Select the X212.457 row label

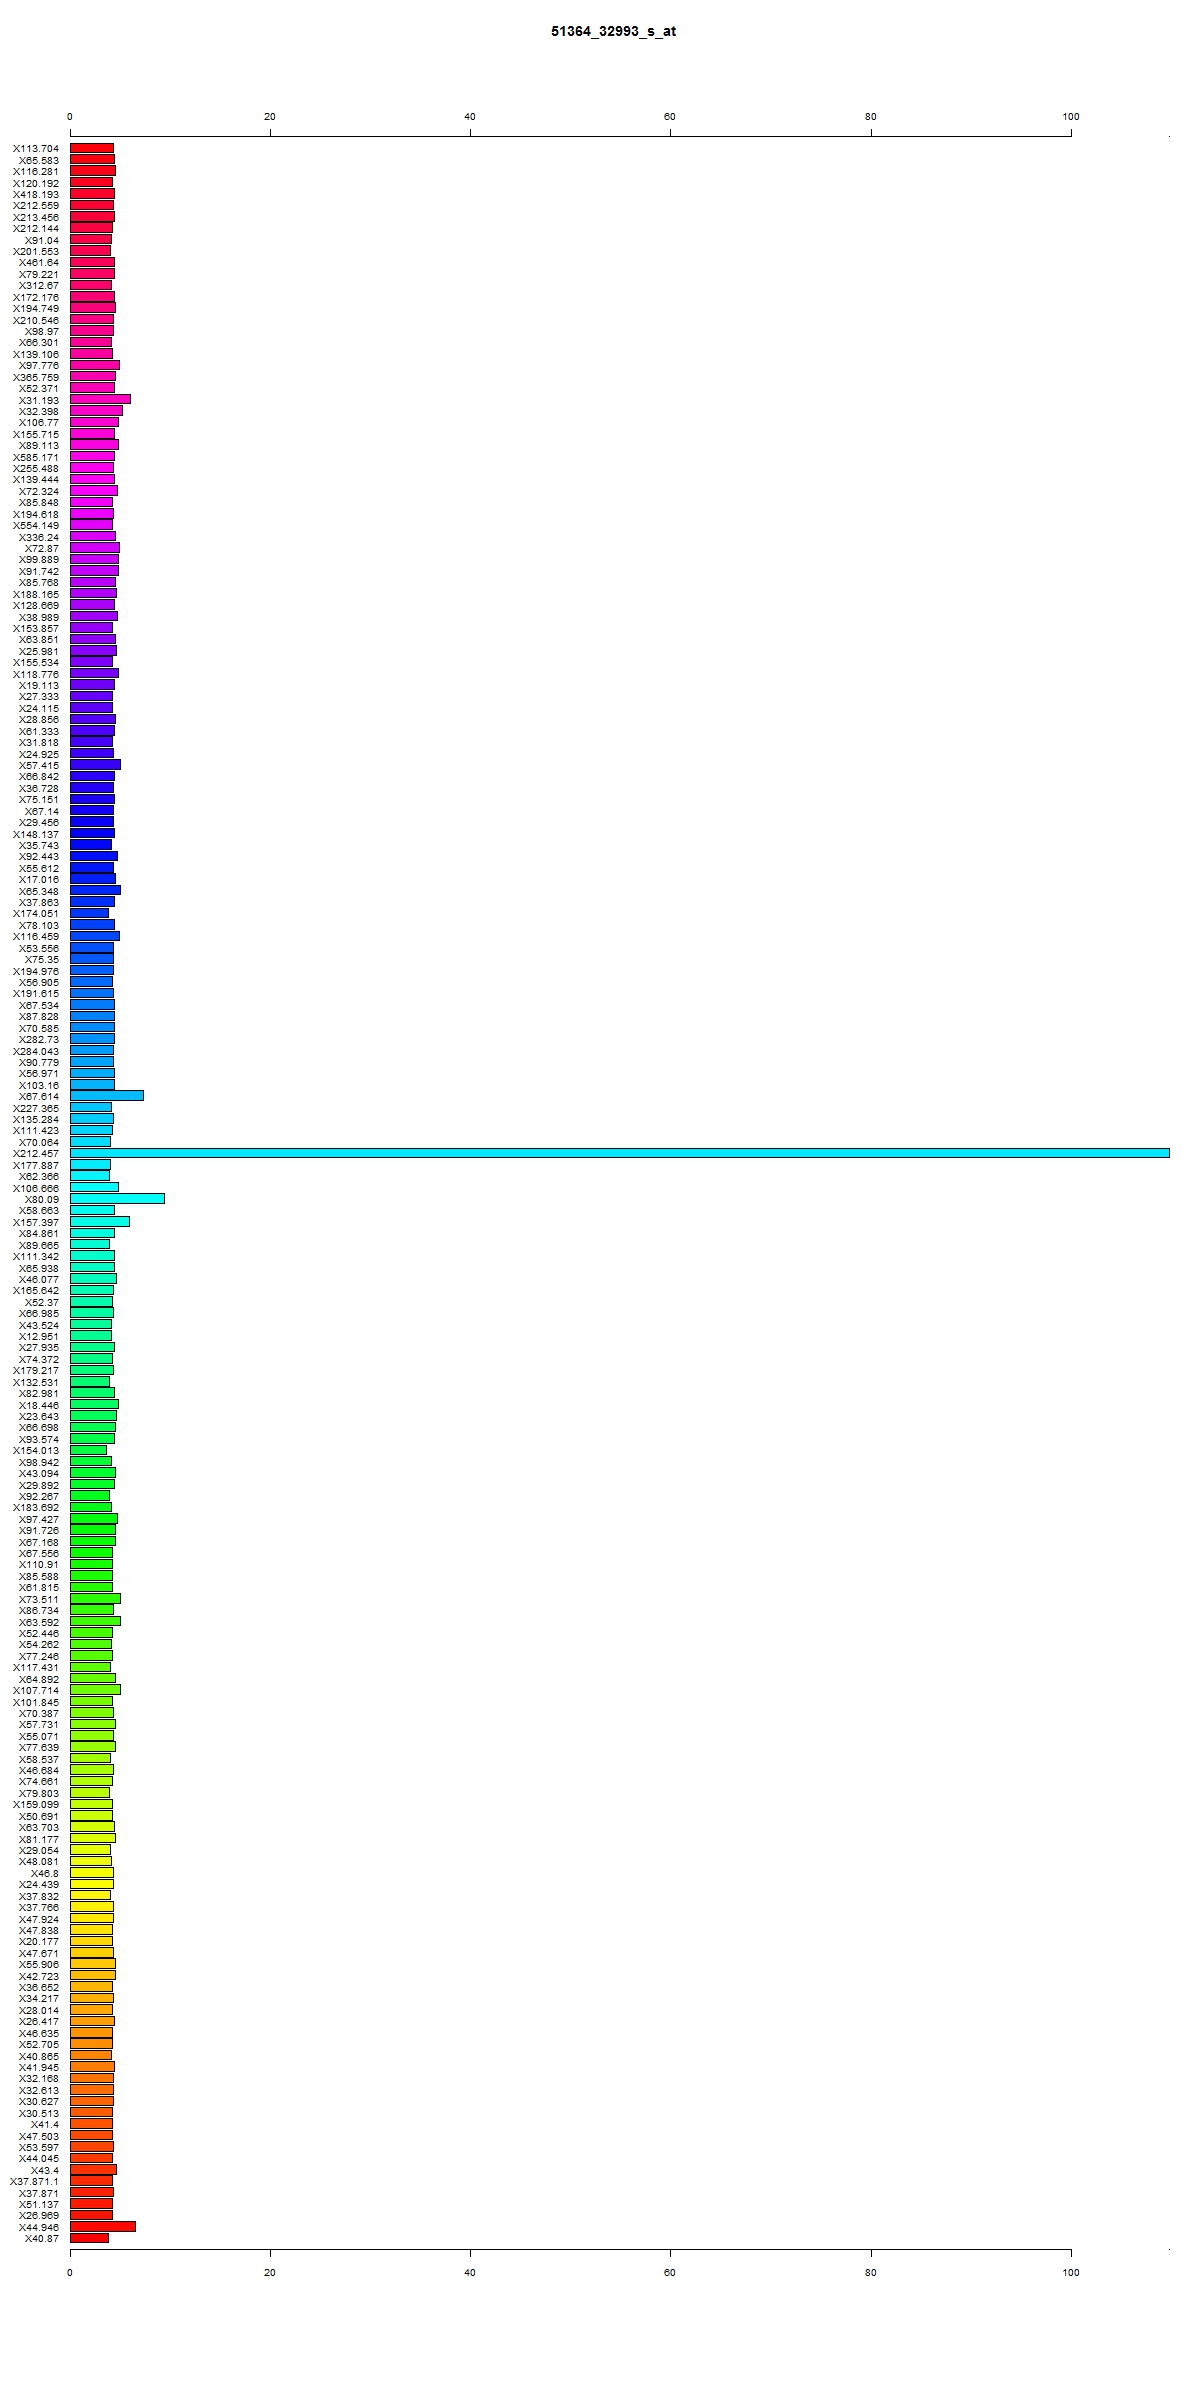[x=36, y=1153]
